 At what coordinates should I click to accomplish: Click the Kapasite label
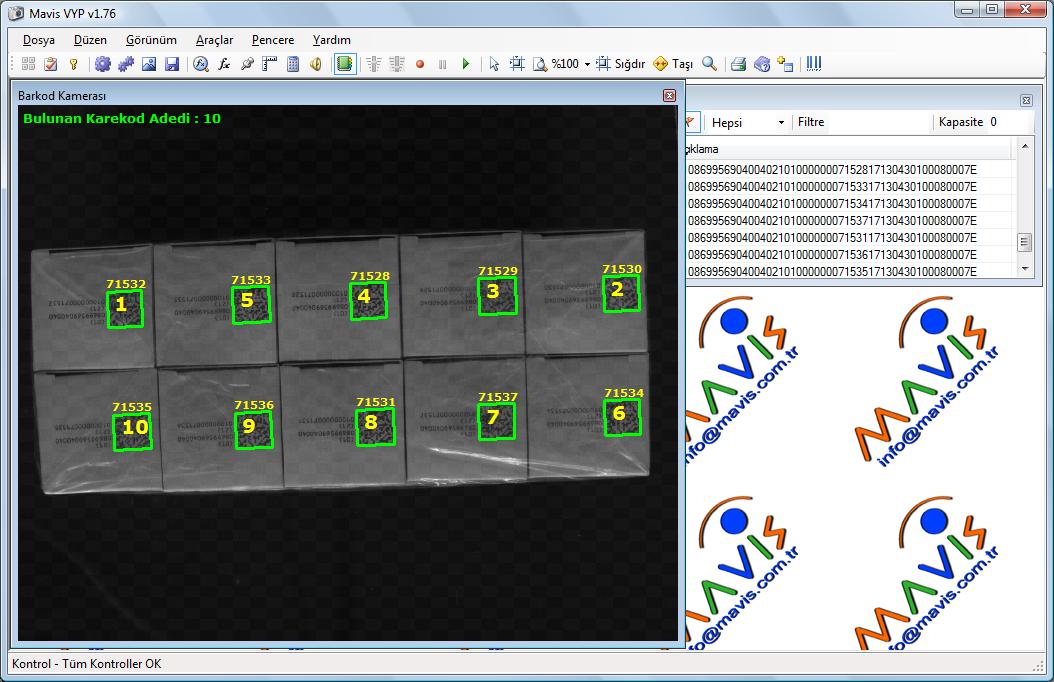[x=961, y=122]
